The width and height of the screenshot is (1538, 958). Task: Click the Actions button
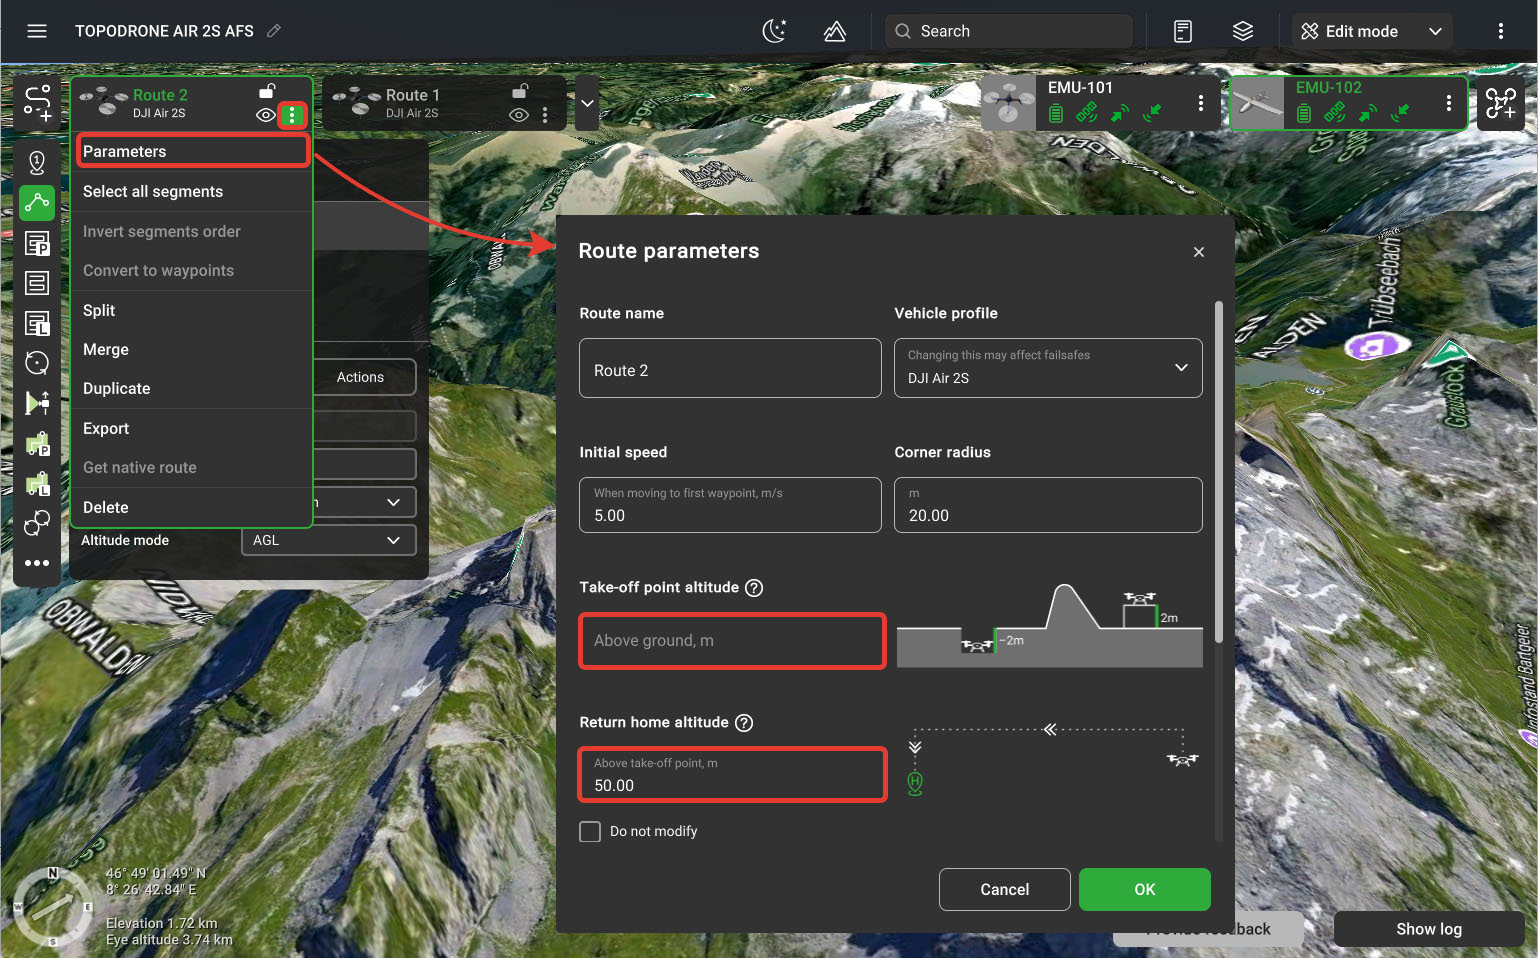point(360,377)
